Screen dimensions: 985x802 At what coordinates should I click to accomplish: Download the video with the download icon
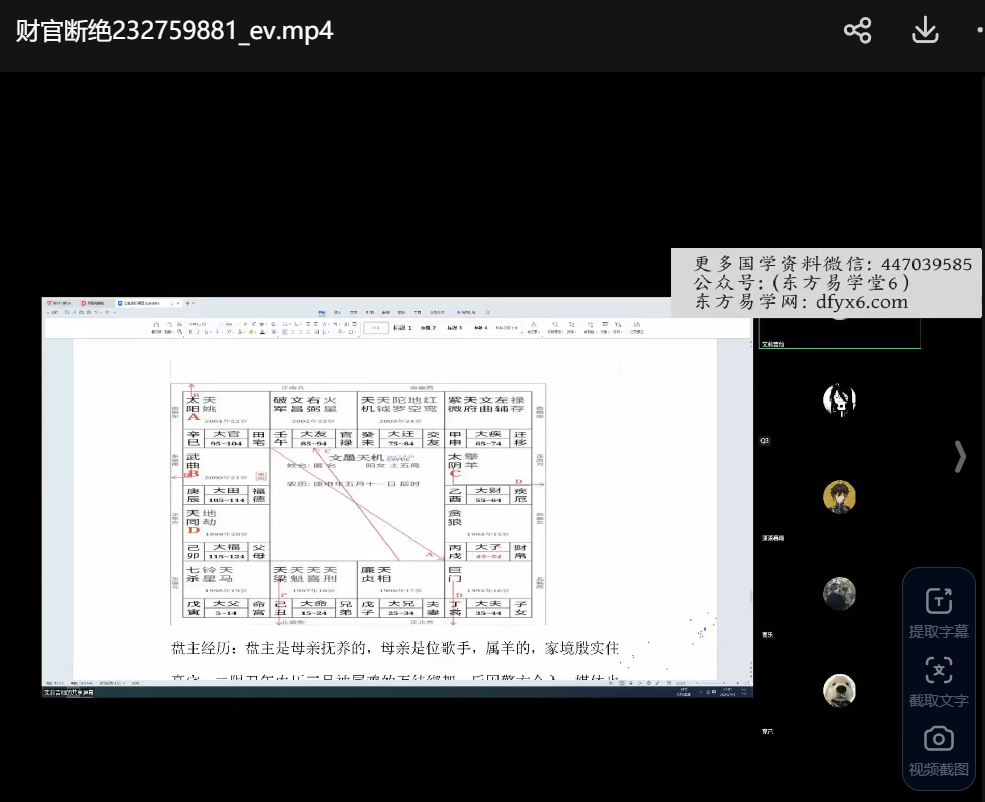coord(925,31)
